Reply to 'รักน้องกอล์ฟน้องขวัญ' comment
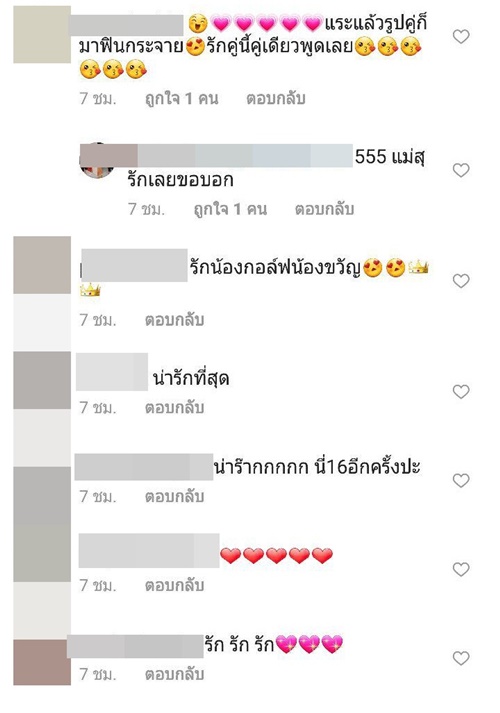This screenshot has height=713, width=500. (x=174, y=320)
